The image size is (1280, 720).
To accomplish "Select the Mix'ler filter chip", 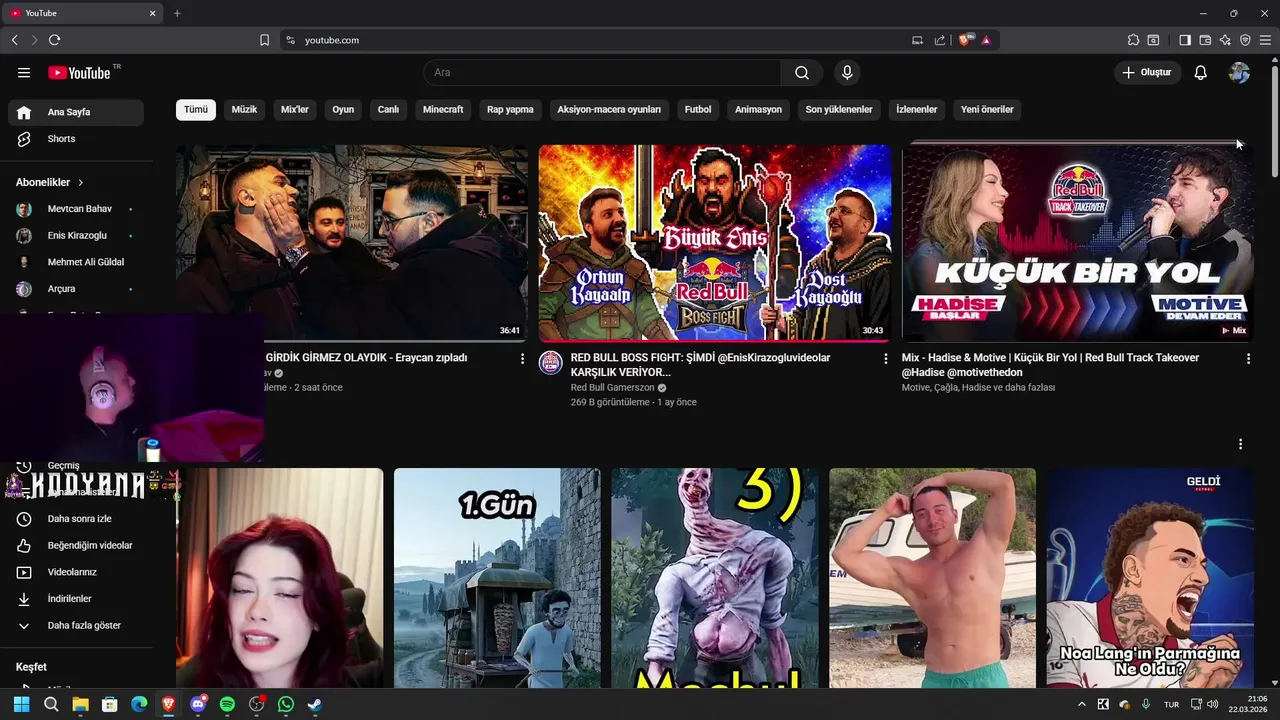I will coord(295,110).
